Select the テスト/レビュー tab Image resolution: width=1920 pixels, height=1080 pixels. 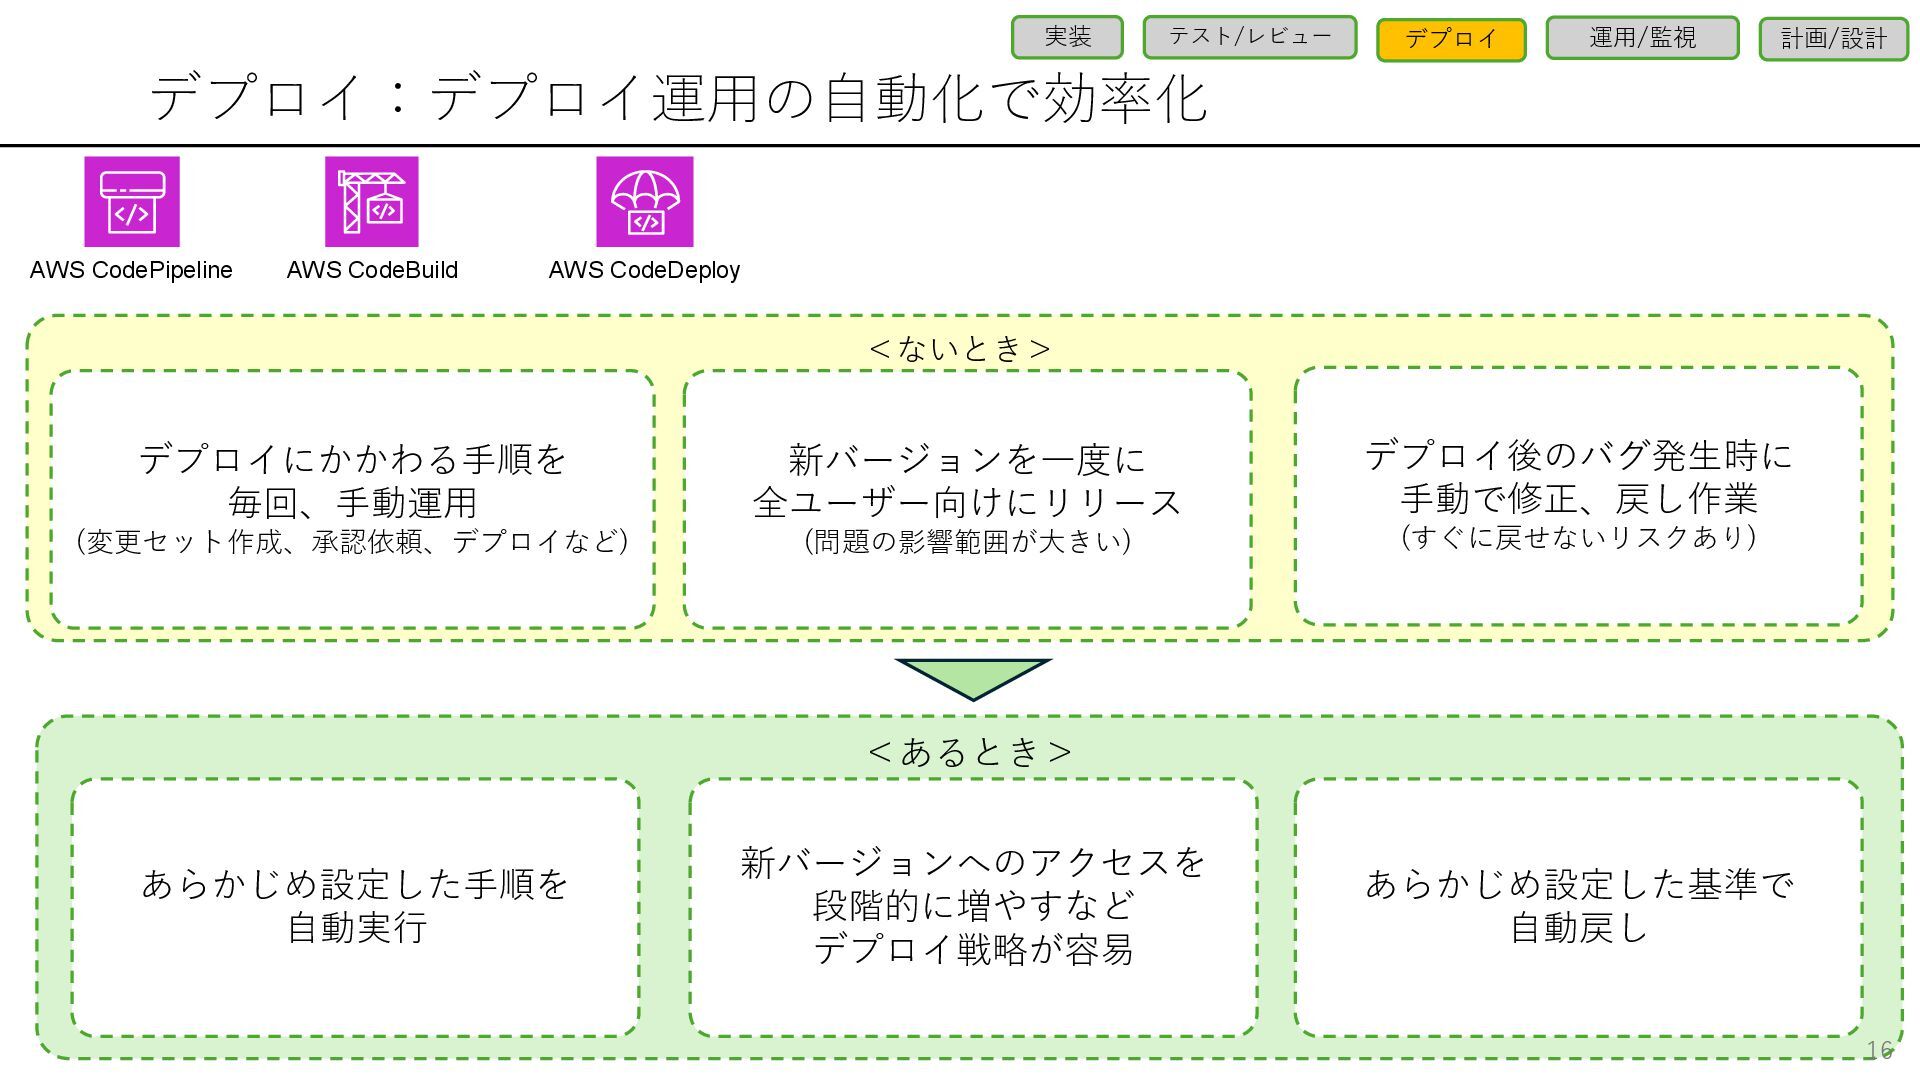(1250, 37)
